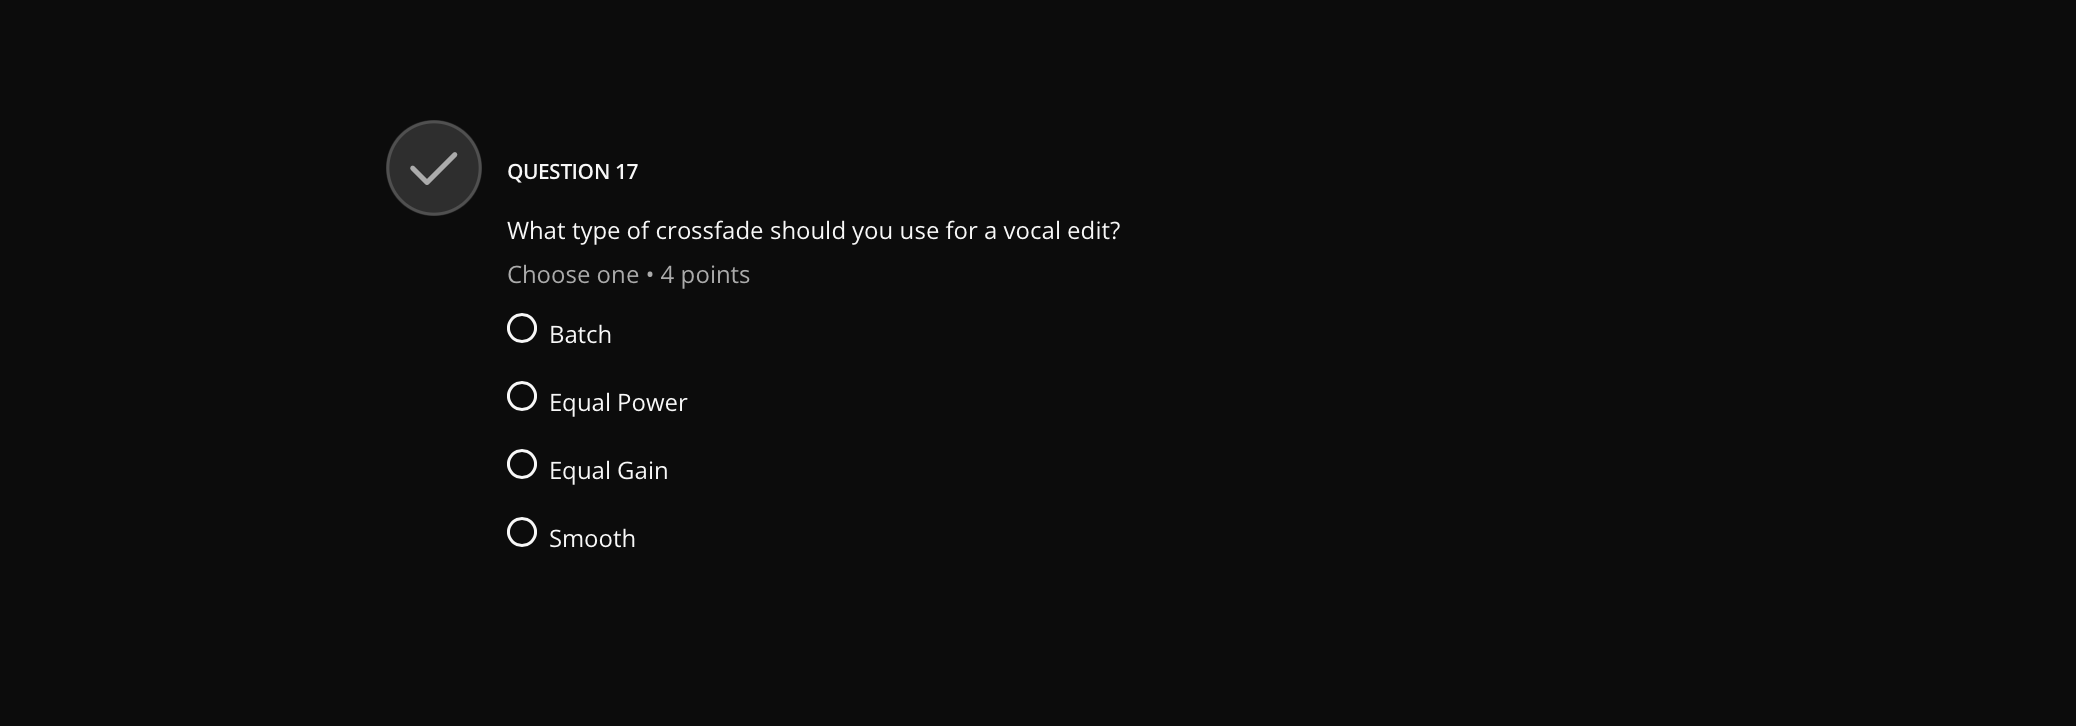Select the Equal Gain radio button

521,463
